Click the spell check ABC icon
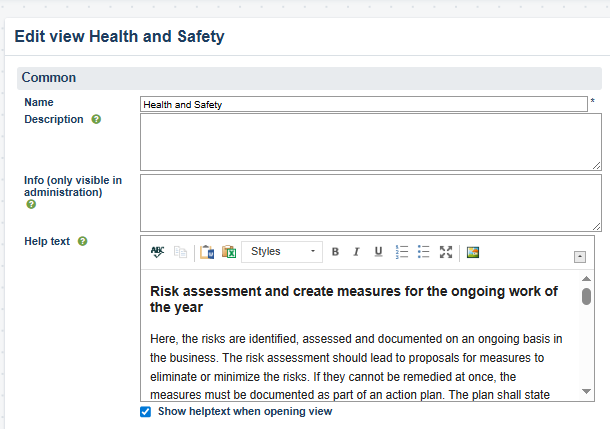Viewport: 610px width, 429px height. [x=157, y=252]
